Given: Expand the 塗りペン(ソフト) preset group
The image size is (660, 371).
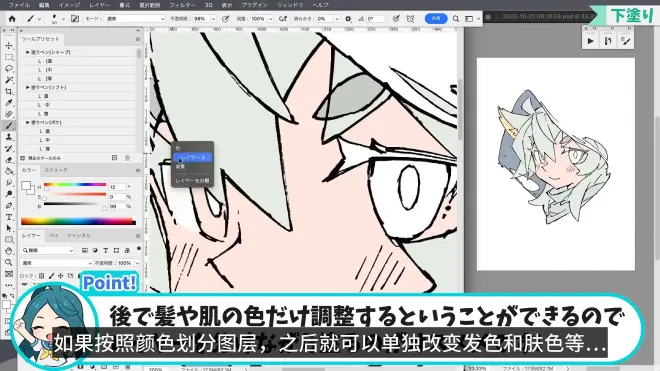Looking at the screenshot, I should [x=28, y=87].
